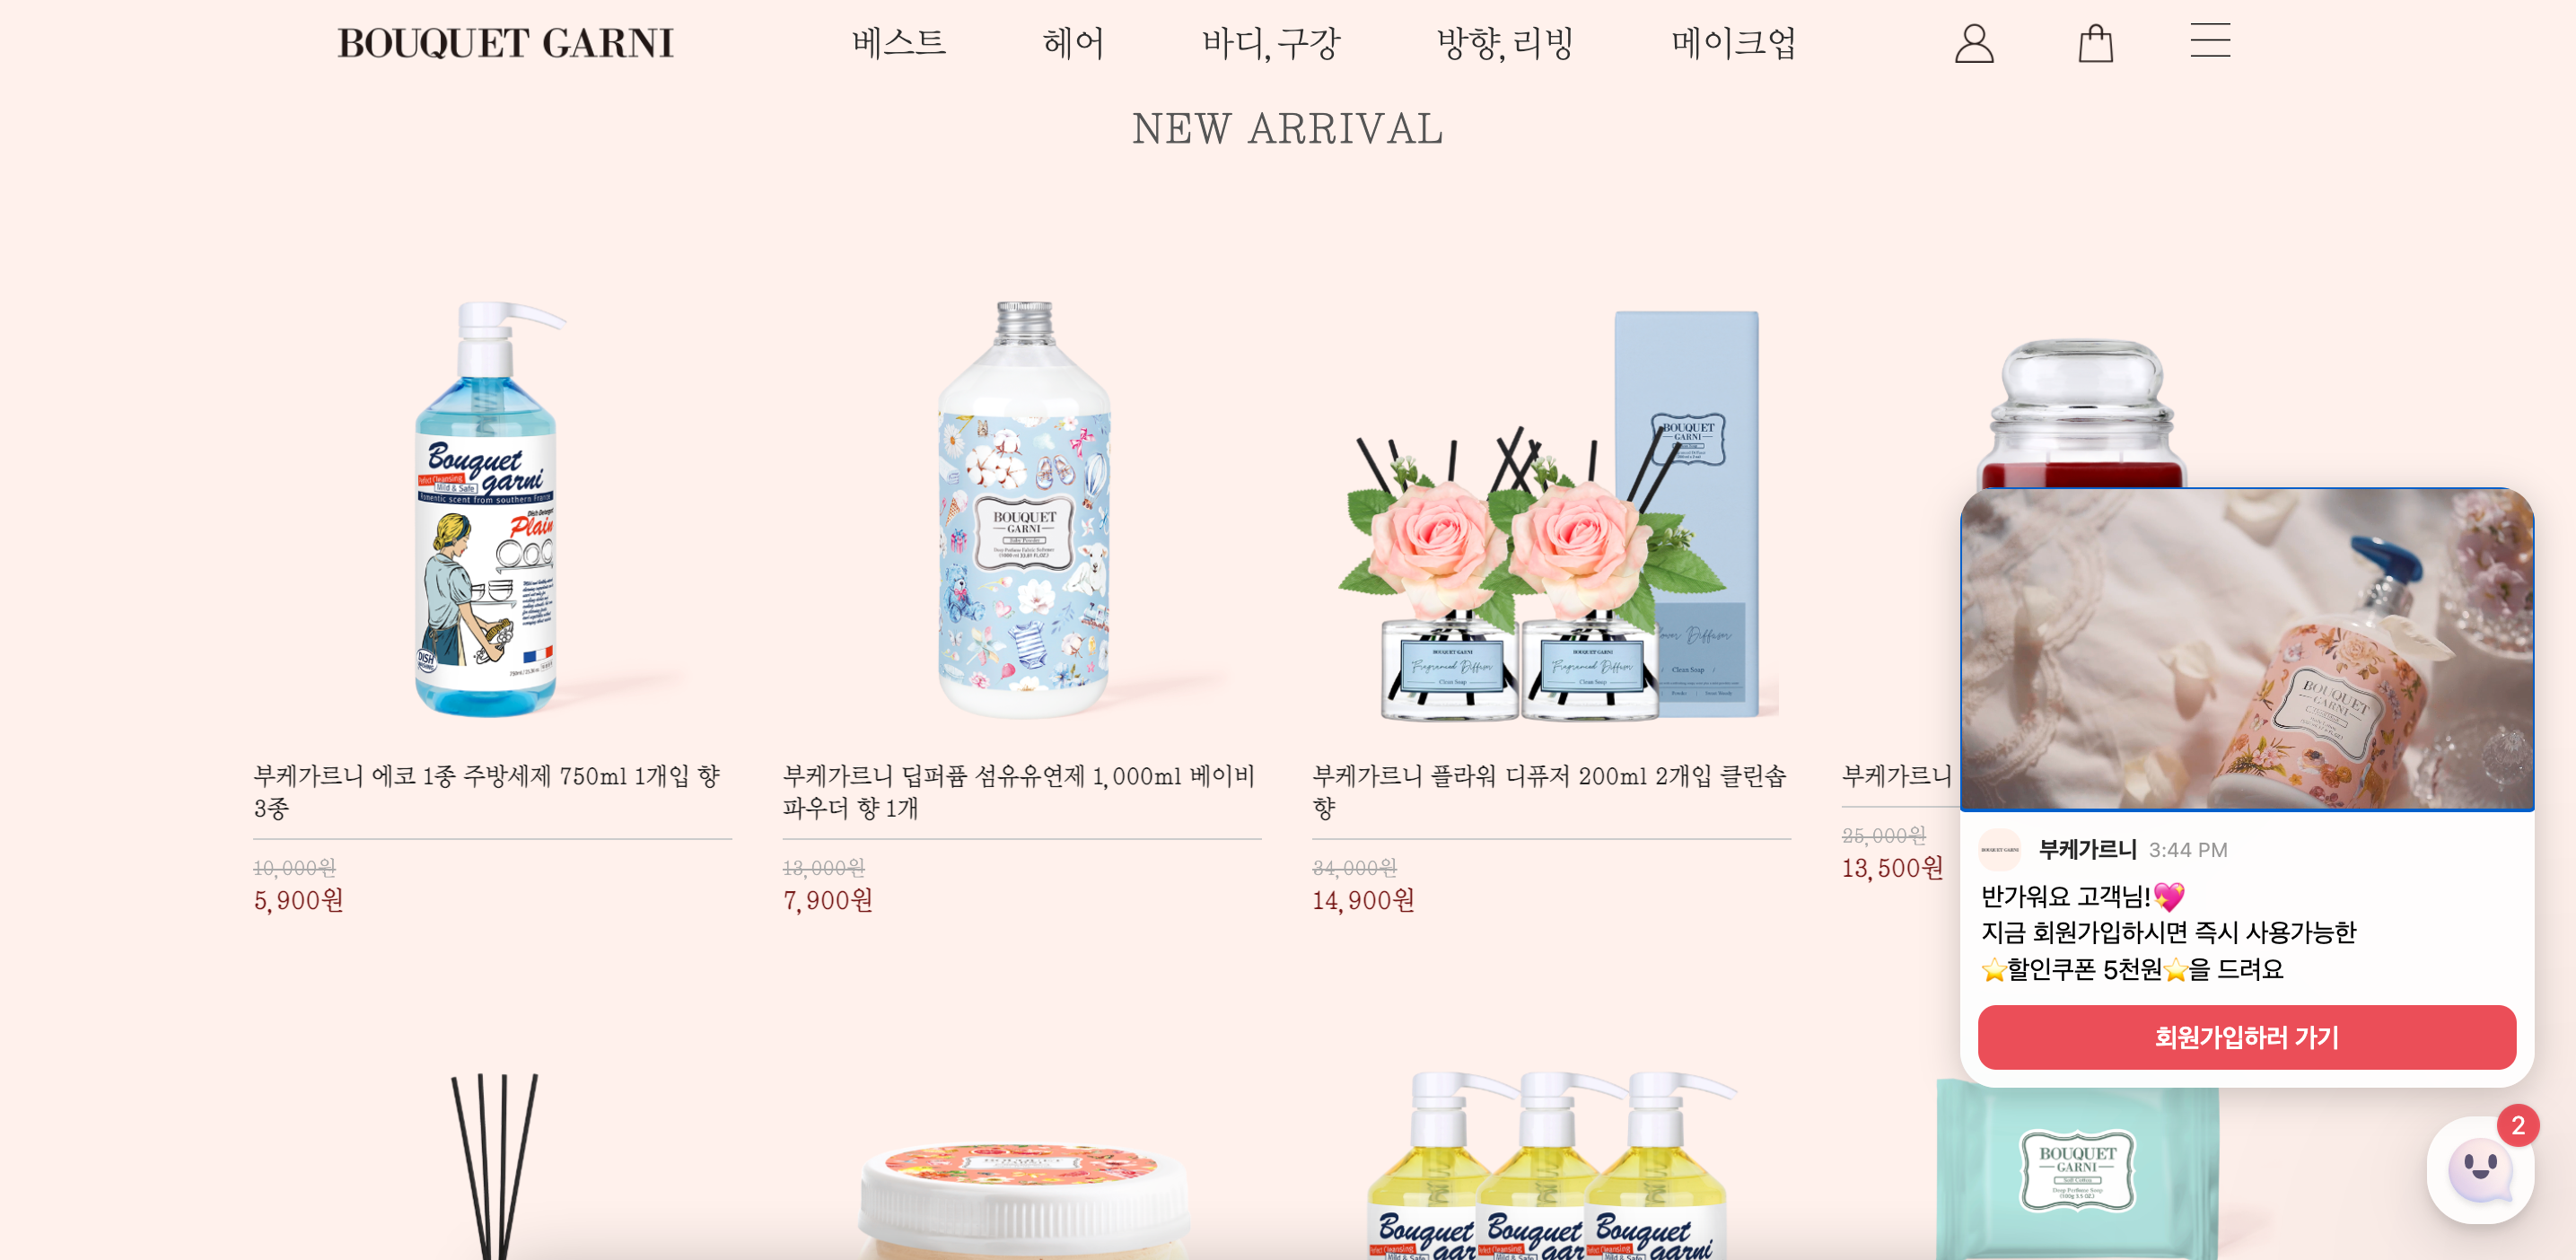Open the 베스트 menu
Image resolution: width=2576 pixels, height=1260 pixels.
point(898,43)
